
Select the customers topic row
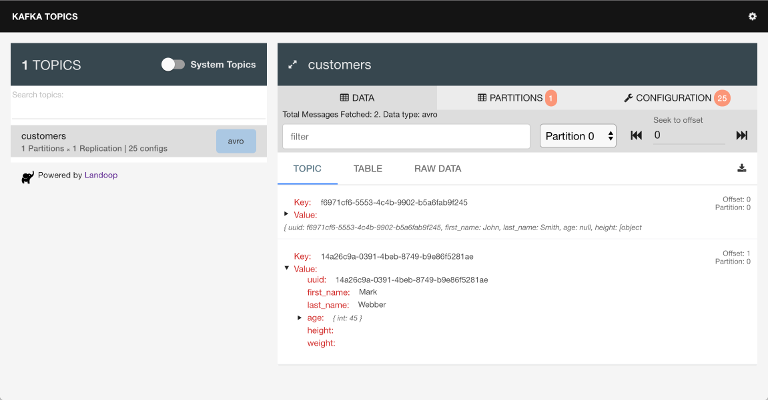coord(139,141)
